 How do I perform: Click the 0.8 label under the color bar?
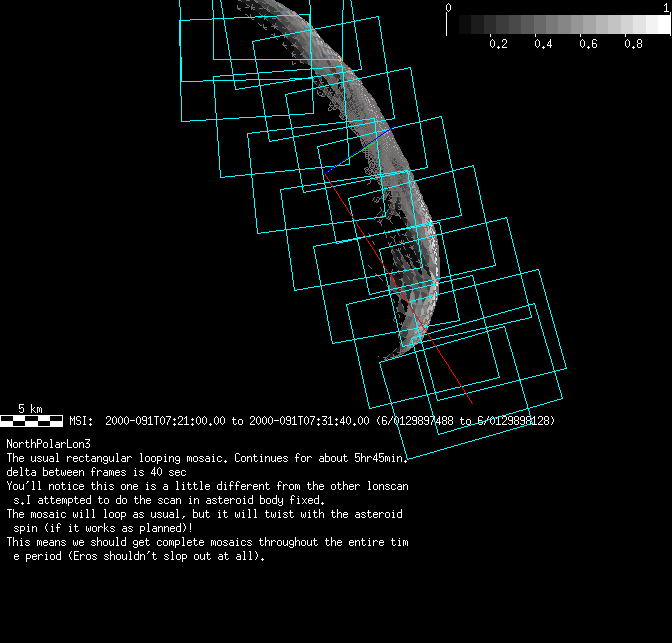pyautogui.click(x=633, y=44)
